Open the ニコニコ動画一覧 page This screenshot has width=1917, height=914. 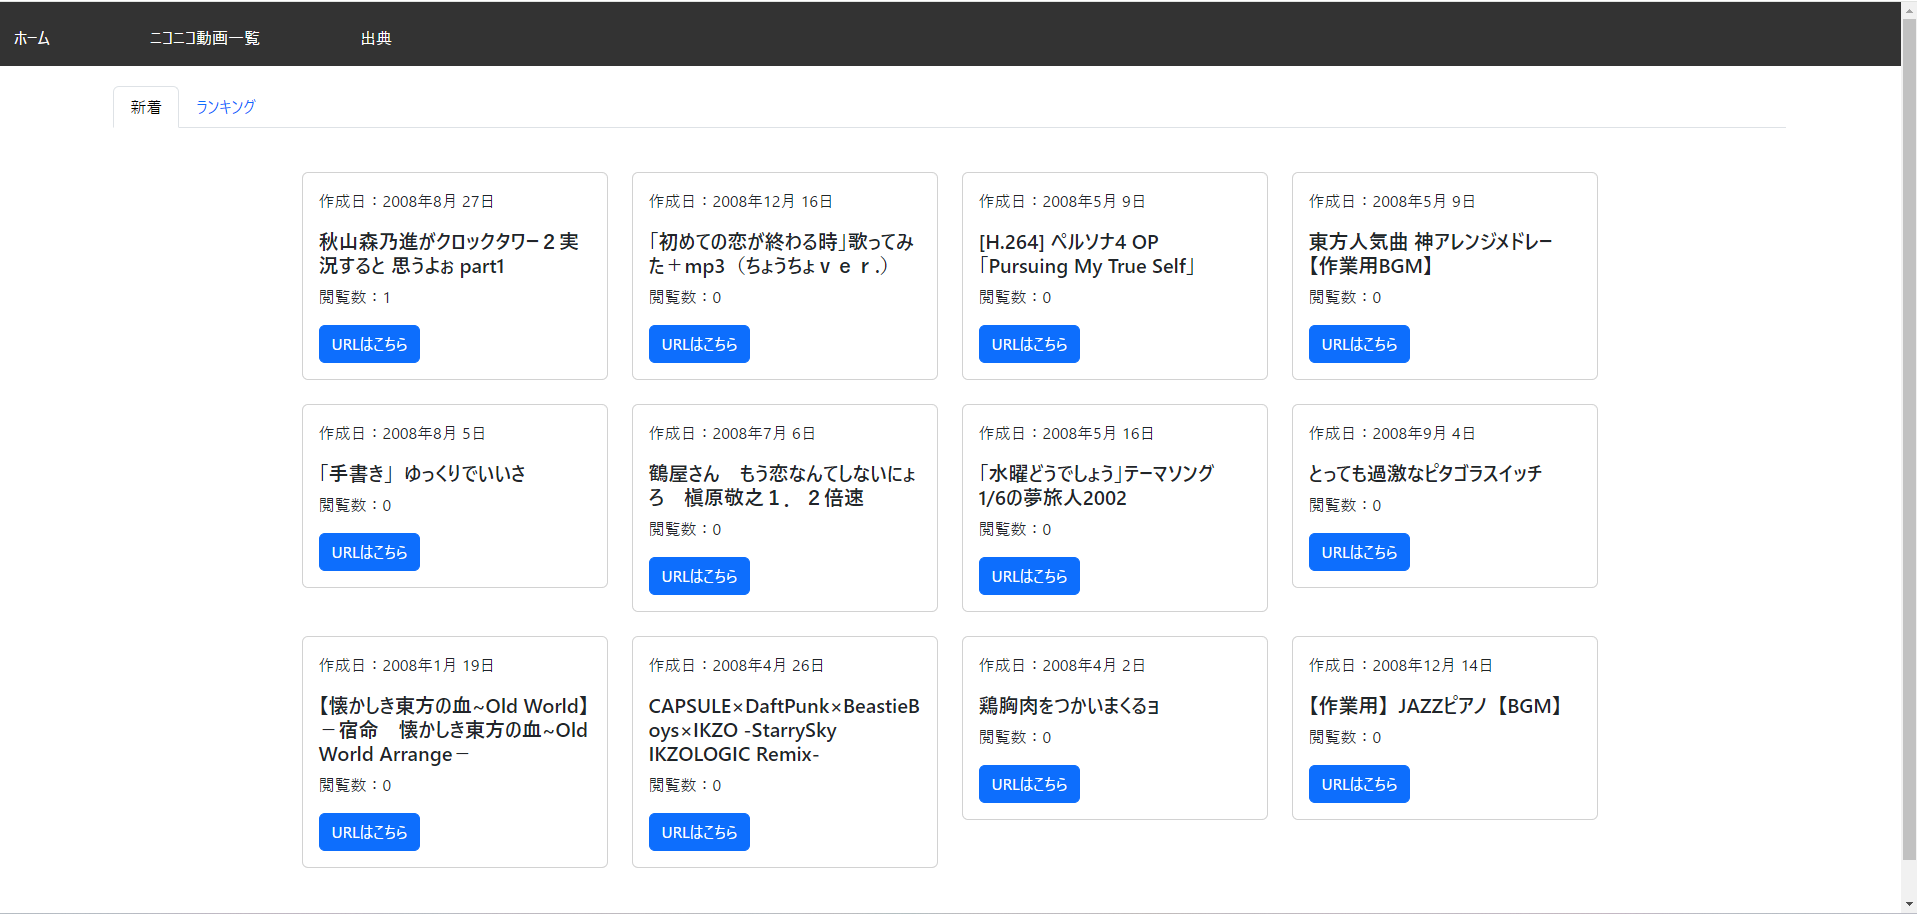click(204, 37)
